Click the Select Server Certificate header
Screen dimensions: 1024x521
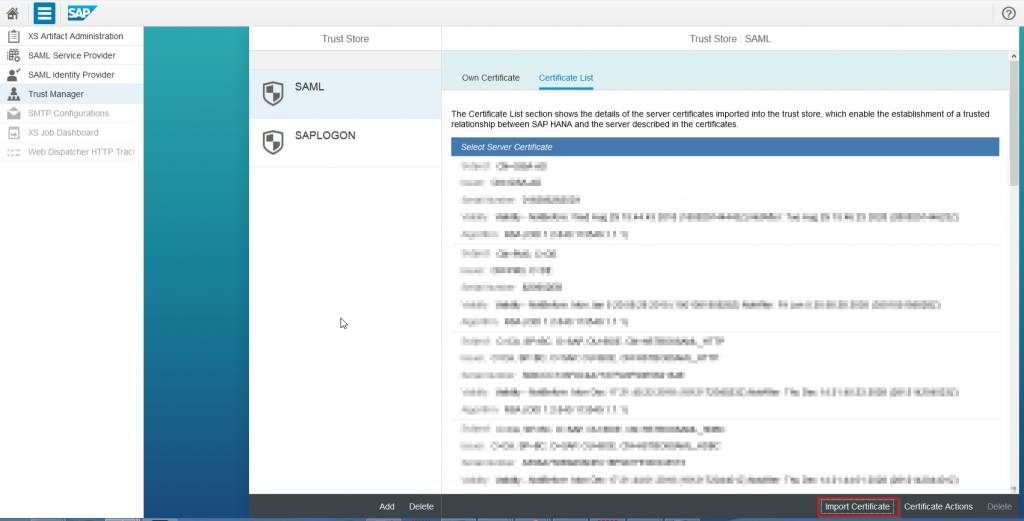coord(725,147)
